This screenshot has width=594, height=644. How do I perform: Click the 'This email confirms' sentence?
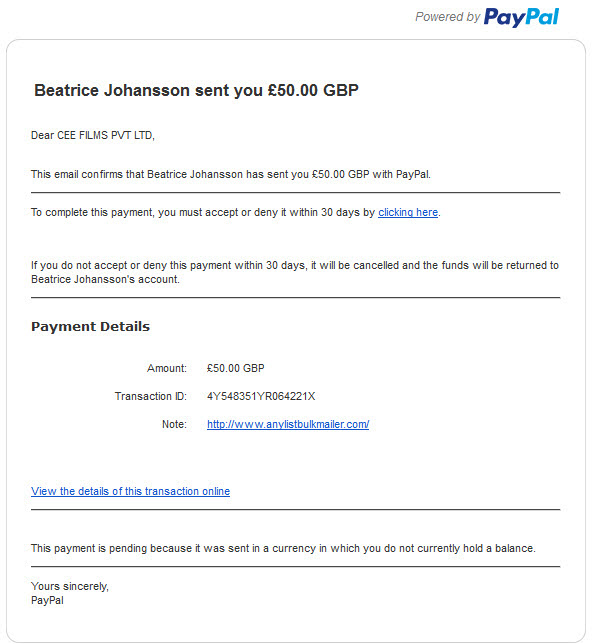tap(231, 174)
